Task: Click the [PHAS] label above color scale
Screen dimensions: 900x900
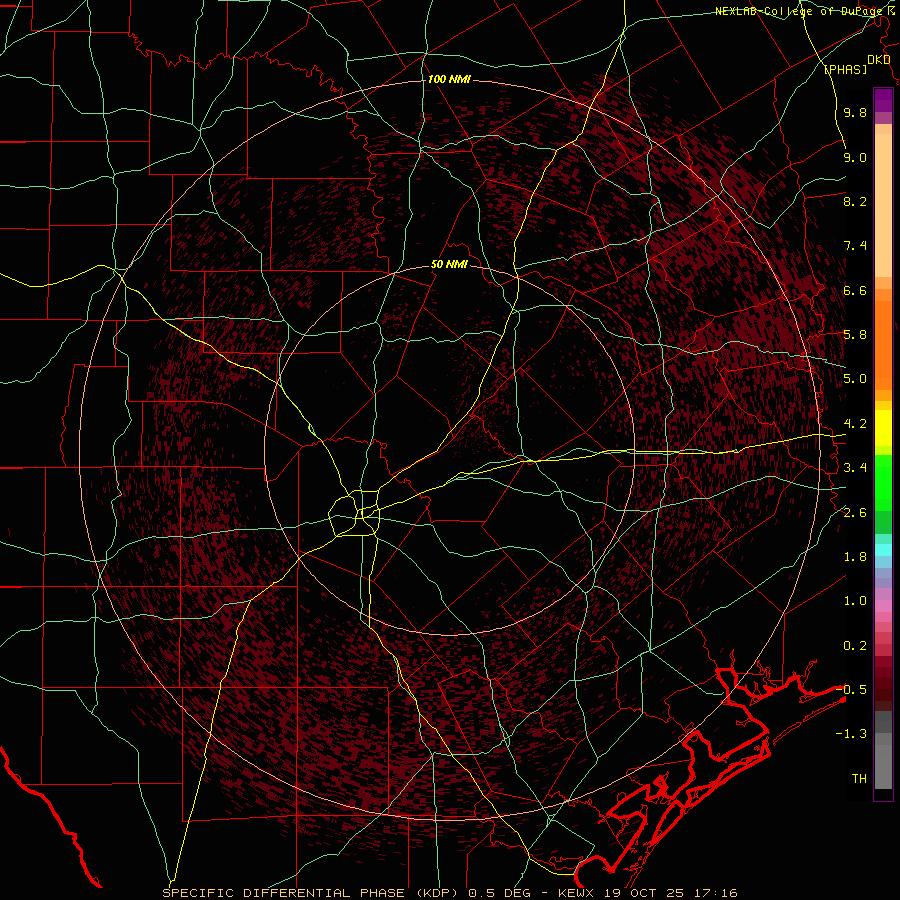Action: [845, 69]
